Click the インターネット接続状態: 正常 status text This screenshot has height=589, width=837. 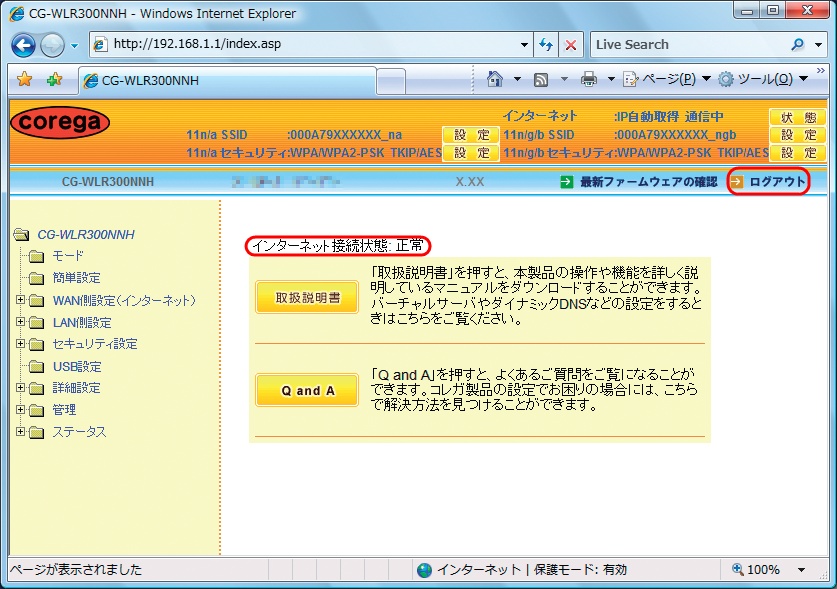click(337, 246)
